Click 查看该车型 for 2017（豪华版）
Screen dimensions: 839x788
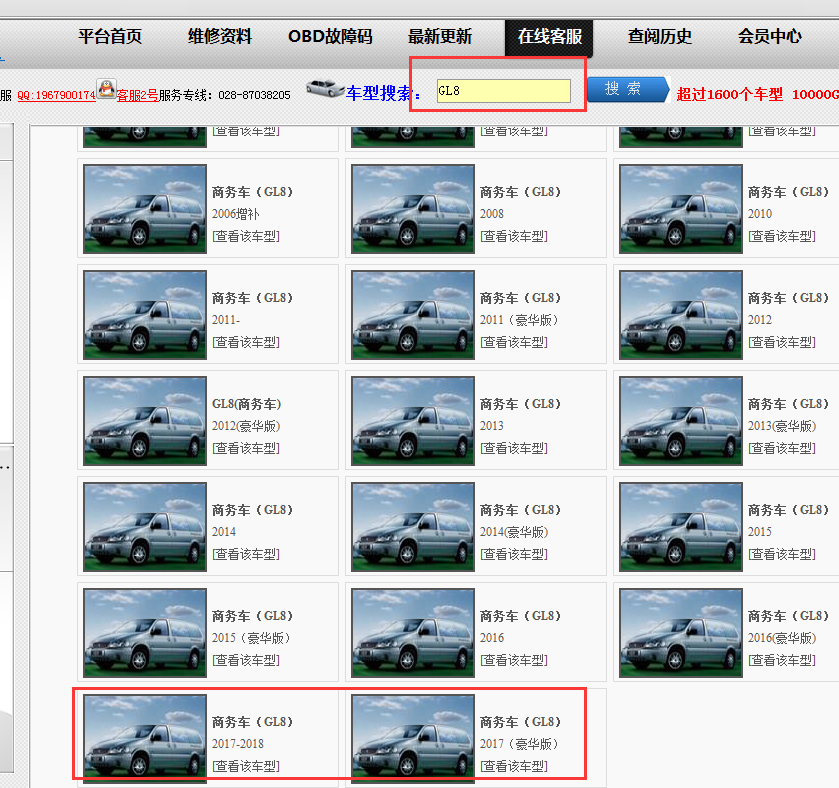click(x=514, y=766)
